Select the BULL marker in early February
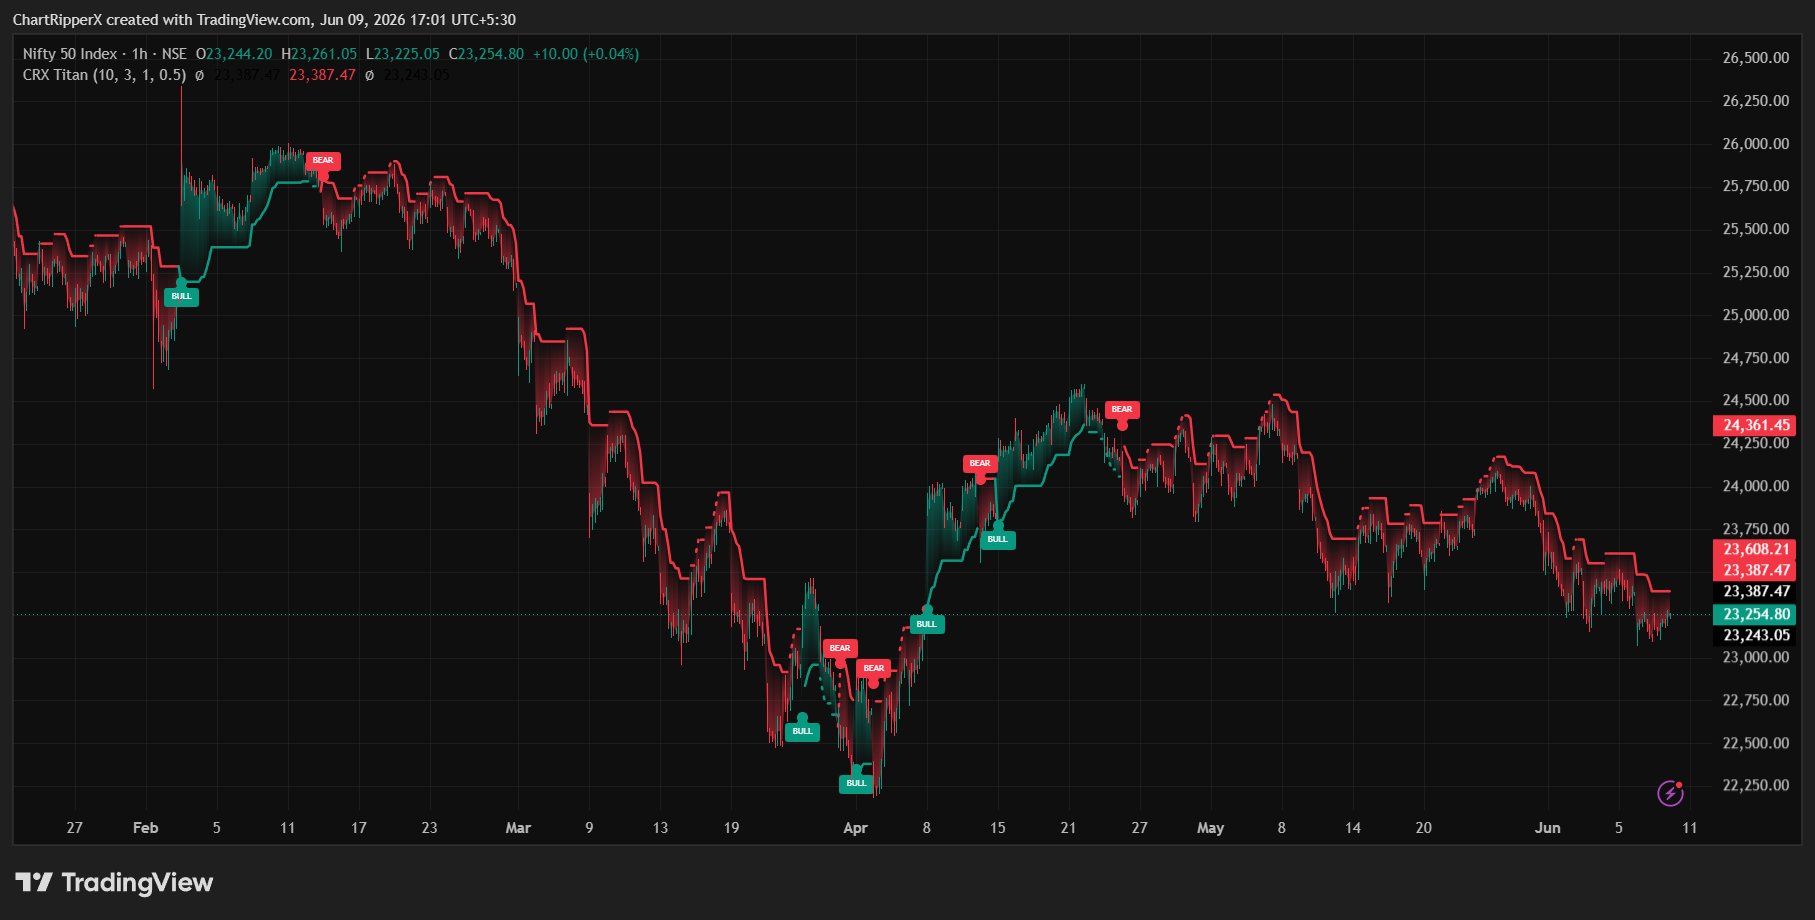The height and width of the screenshot is (920, 1815). [181, 296]
